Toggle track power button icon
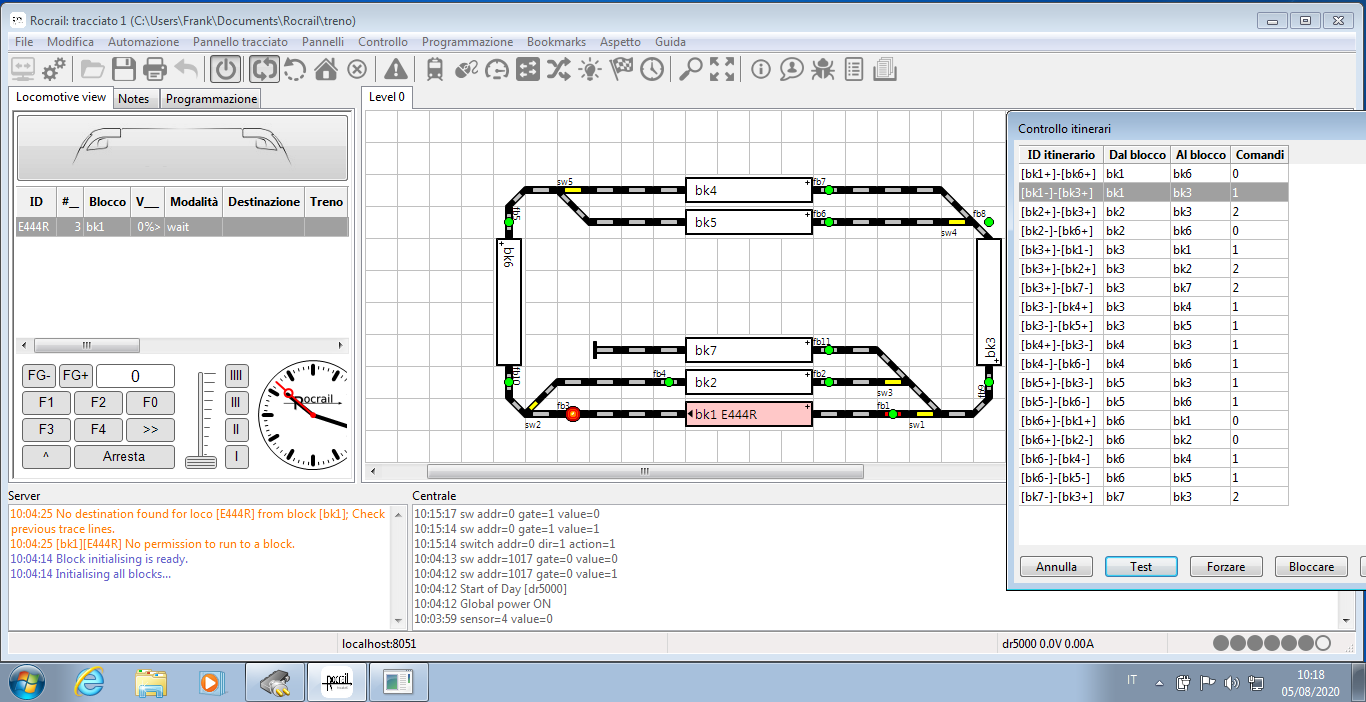This screenshot has height=702, width=1366. (x=226, y=69)
